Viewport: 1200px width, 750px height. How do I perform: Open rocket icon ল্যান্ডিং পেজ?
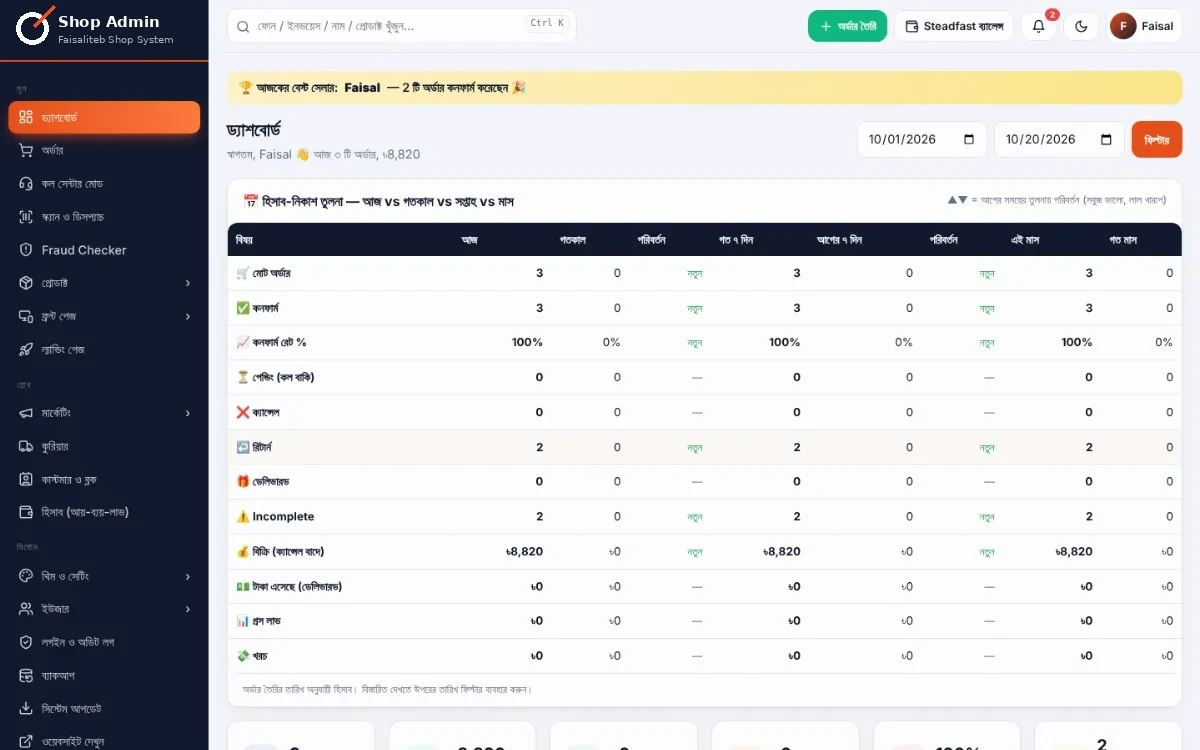coord(26,349)
